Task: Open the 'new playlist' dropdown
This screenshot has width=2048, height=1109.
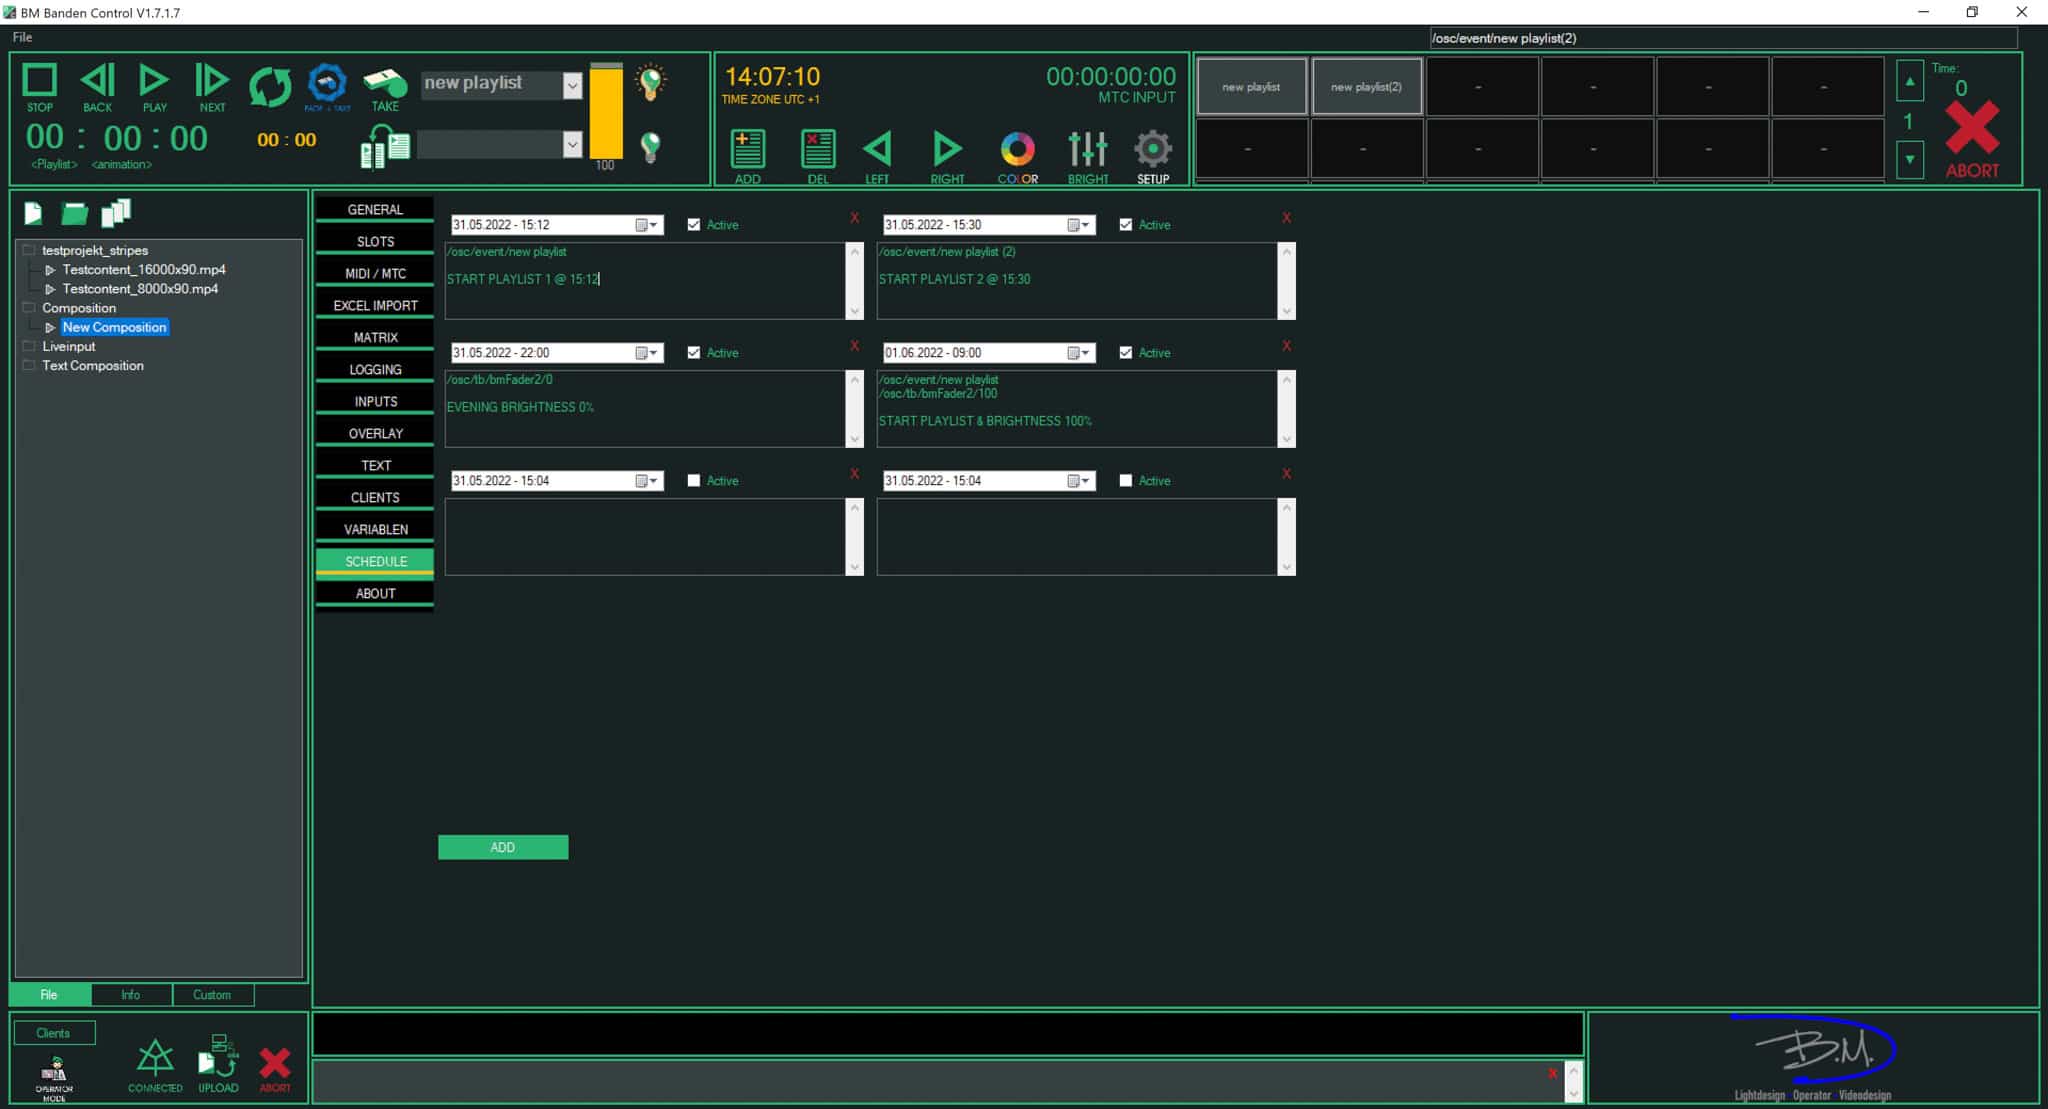Action: 572,85
